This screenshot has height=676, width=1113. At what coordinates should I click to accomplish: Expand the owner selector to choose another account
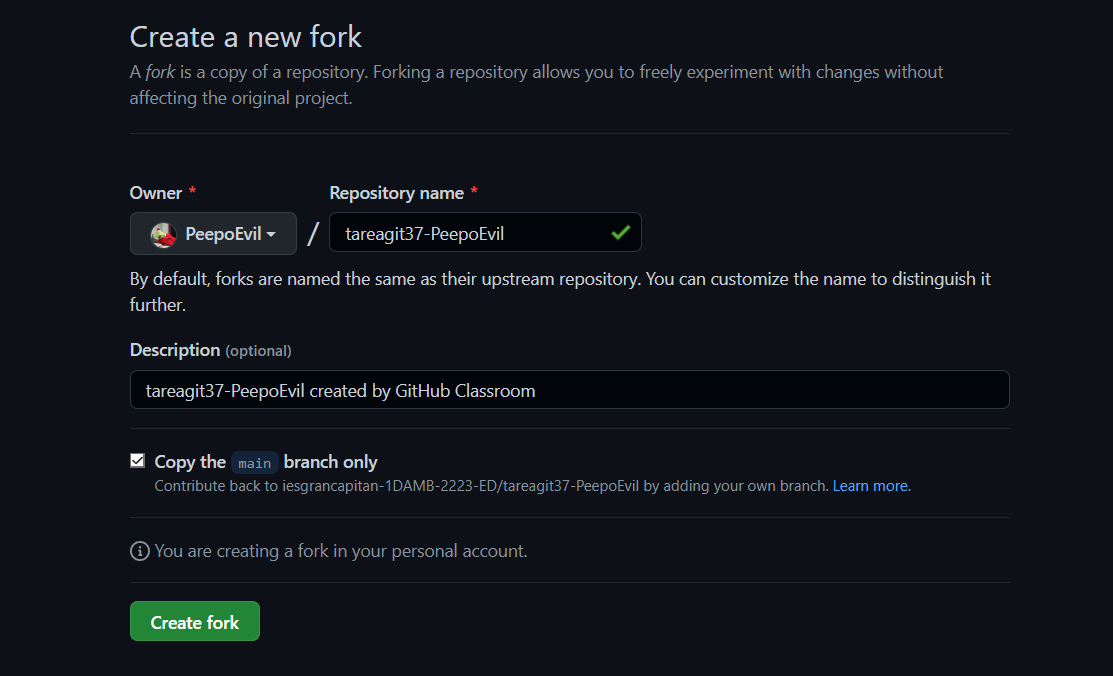coord(213,233)
